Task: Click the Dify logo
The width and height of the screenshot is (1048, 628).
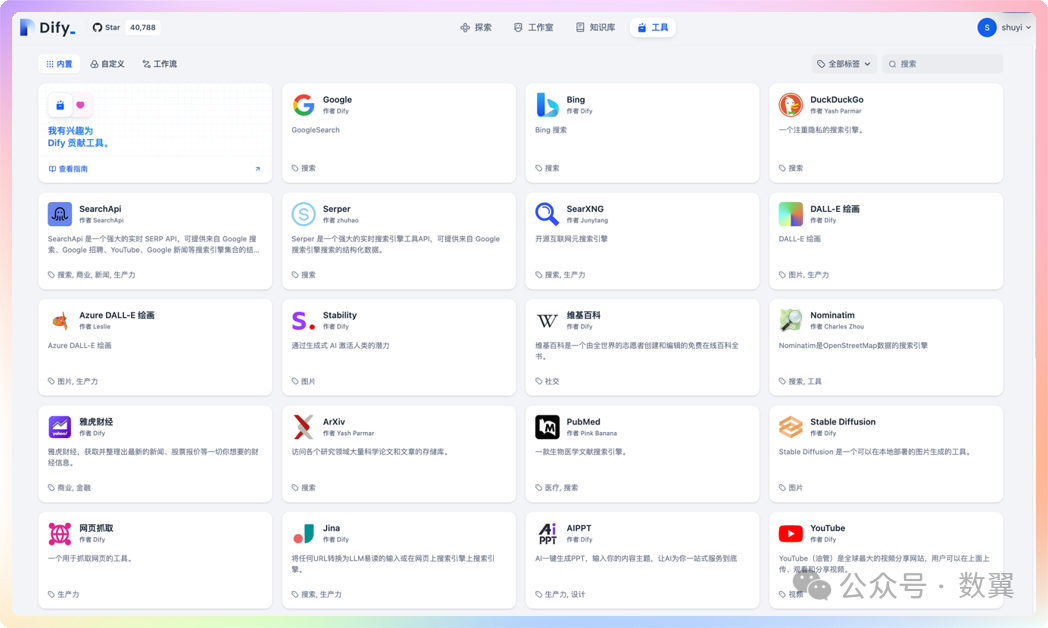Action: point(47,27)
